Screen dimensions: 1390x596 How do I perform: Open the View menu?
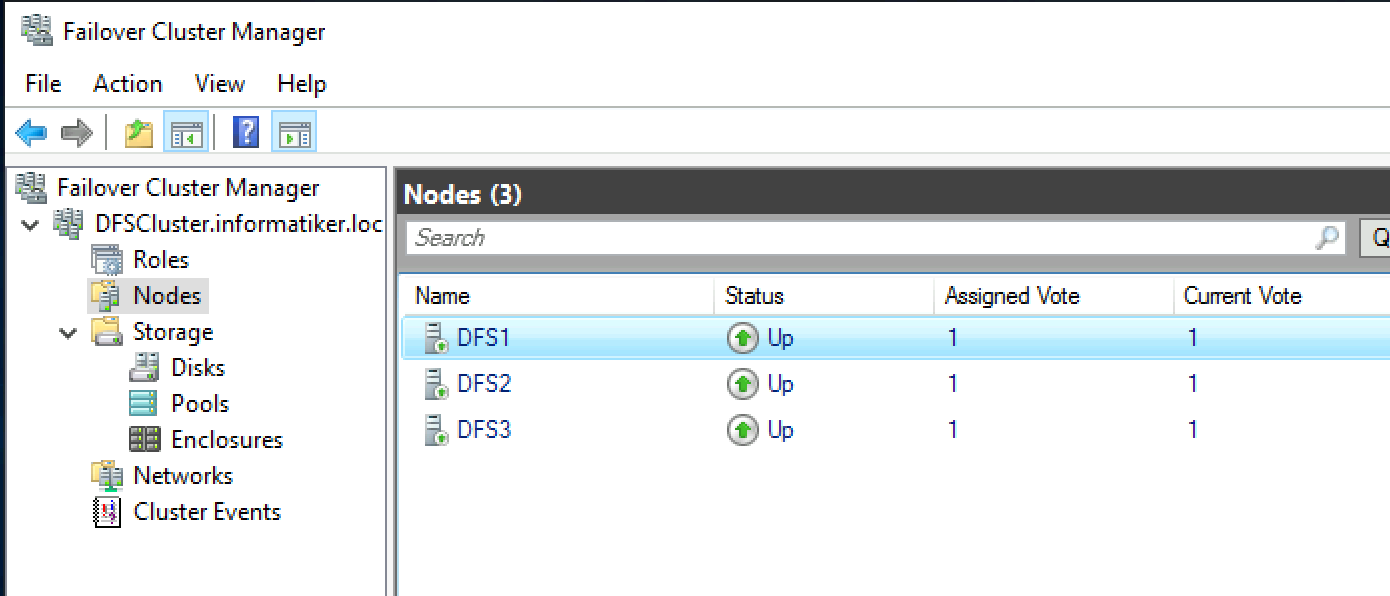coord(220,84)
